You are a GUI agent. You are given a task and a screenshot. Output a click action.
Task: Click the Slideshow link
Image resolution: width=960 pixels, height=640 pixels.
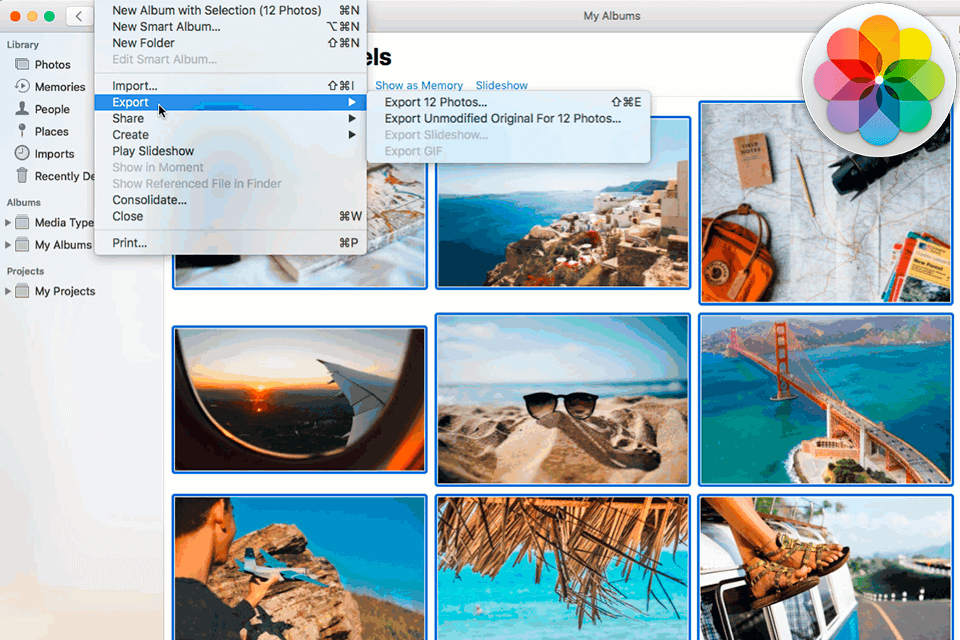coord(501,85)
